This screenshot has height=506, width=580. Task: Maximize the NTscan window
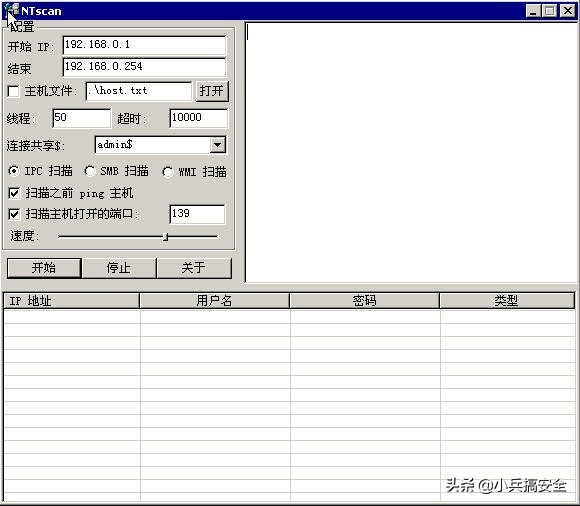pyautogui.click(x=550, y=11)
